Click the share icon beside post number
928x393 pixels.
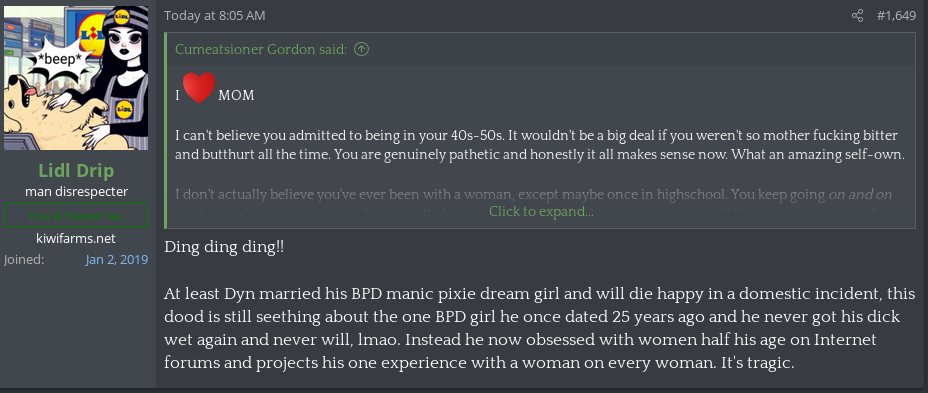click(857, 16)
